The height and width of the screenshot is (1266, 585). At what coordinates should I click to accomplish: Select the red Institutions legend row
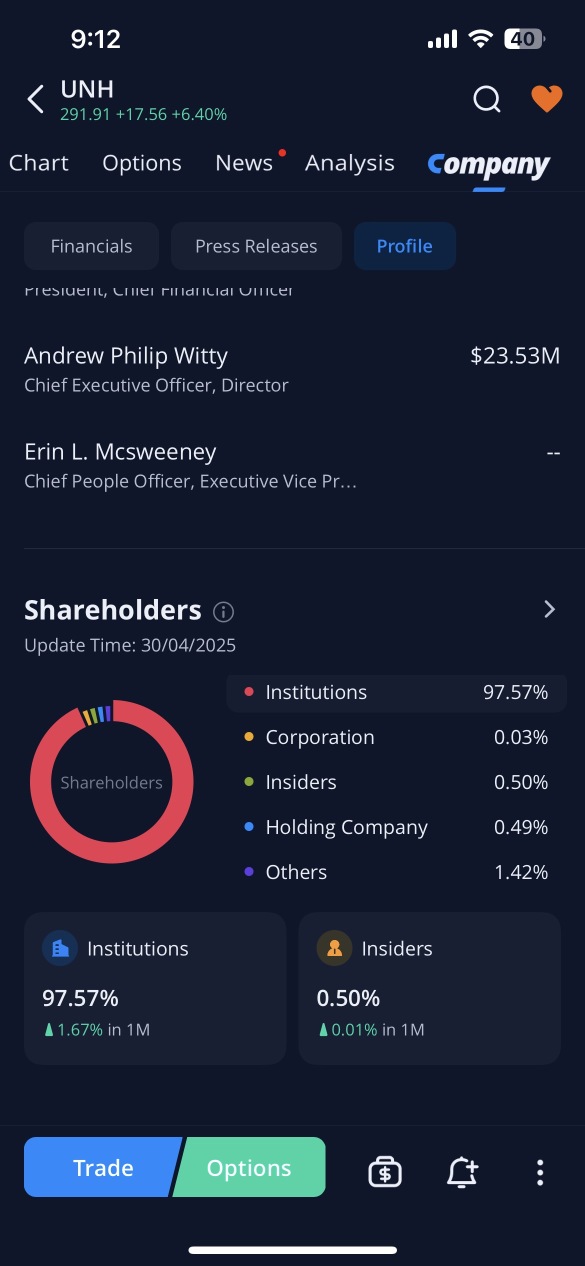click(396, 692)
